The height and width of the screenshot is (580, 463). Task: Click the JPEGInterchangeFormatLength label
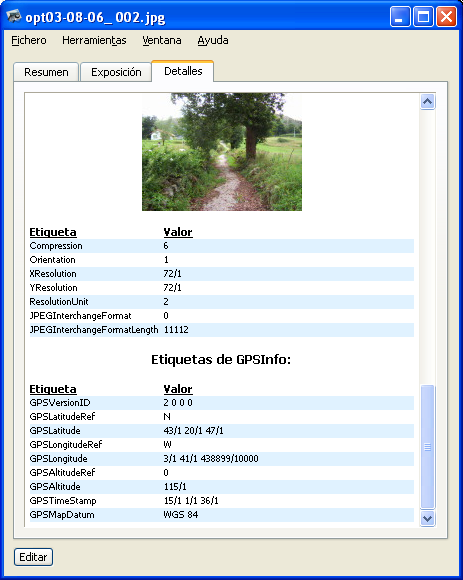coord(94,330)
